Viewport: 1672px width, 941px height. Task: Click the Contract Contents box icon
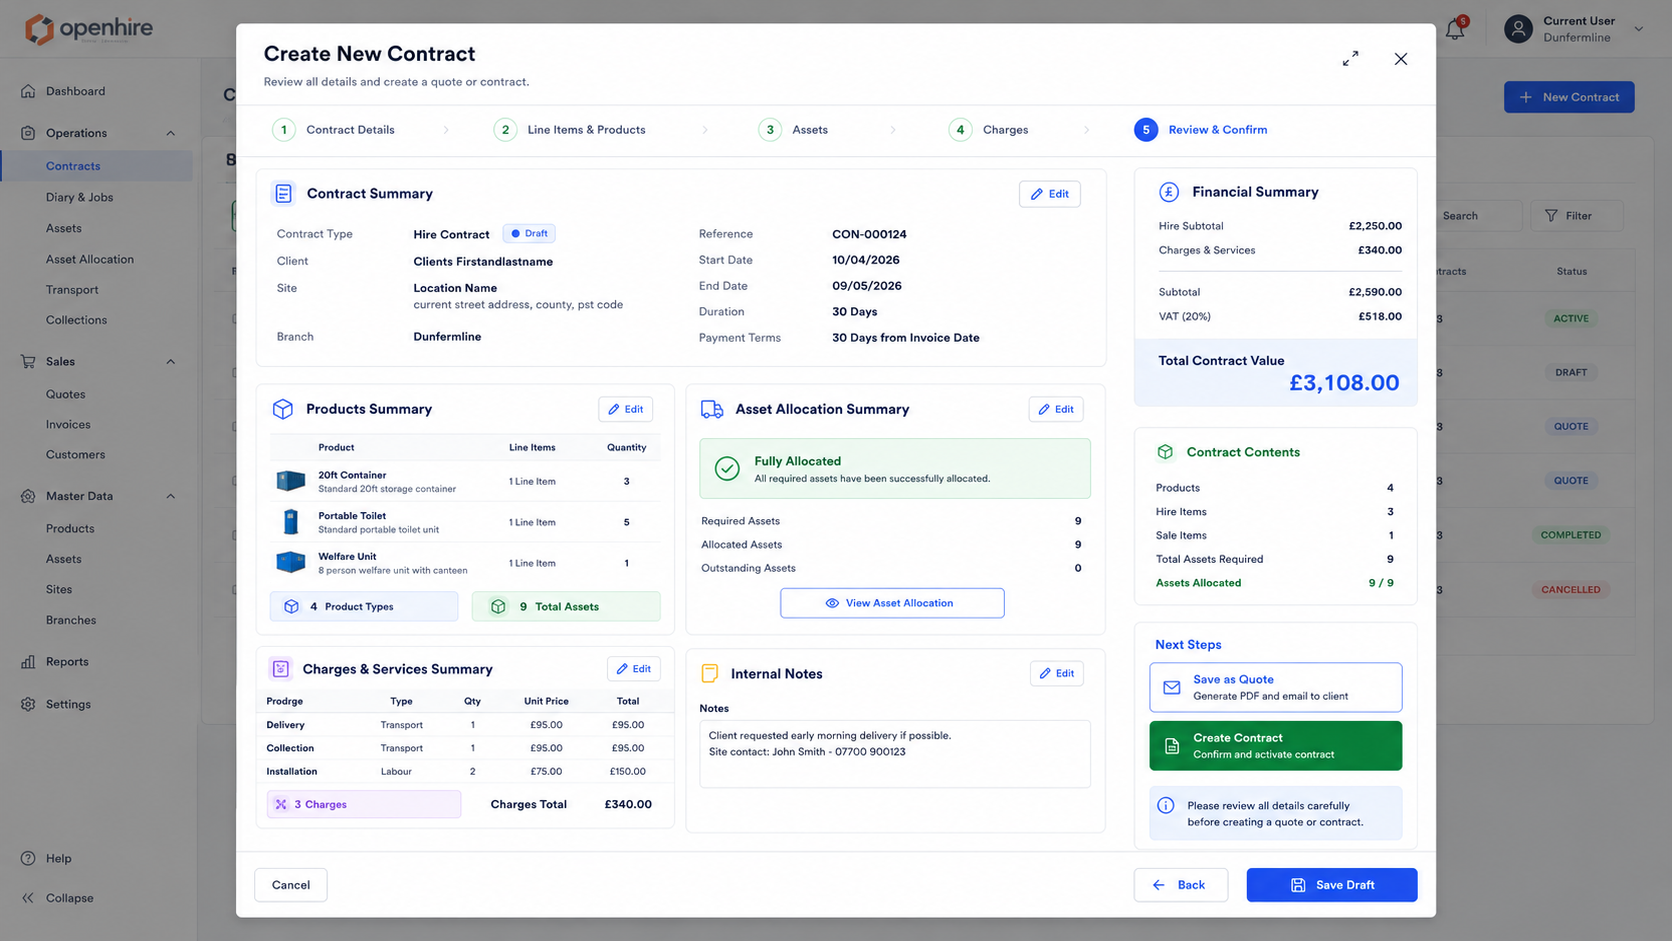point(1165,452)
